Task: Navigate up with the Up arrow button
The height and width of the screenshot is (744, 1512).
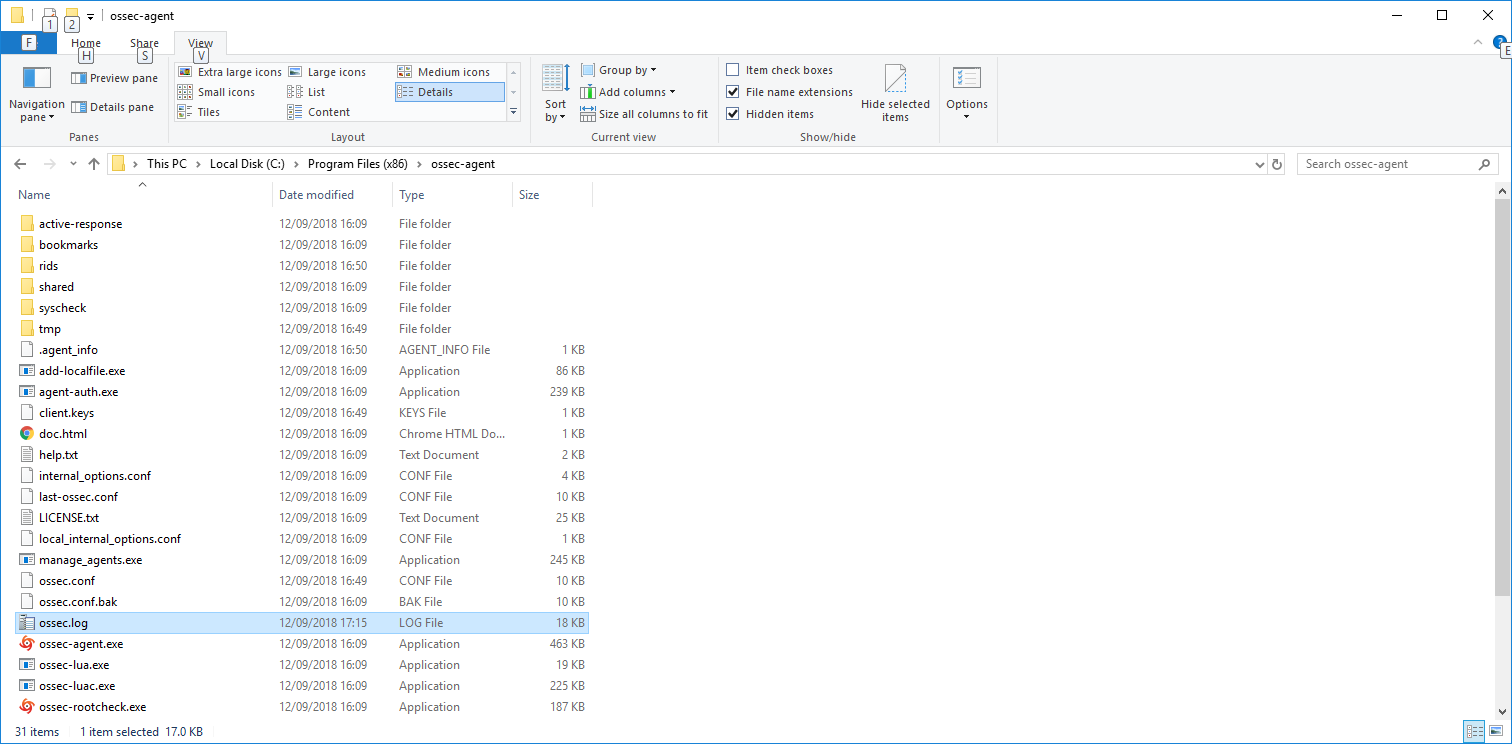Action: point(94,163)
